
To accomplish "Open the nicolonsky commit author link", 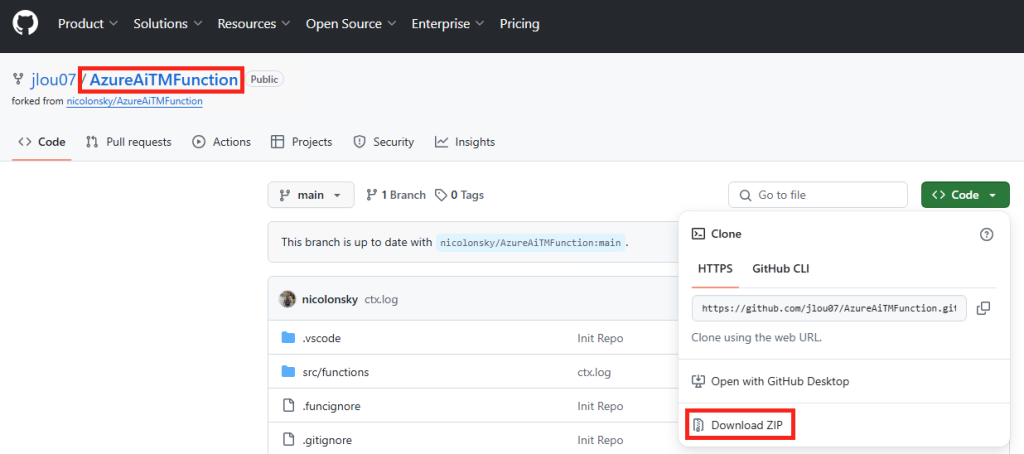I will pos(330,300).
